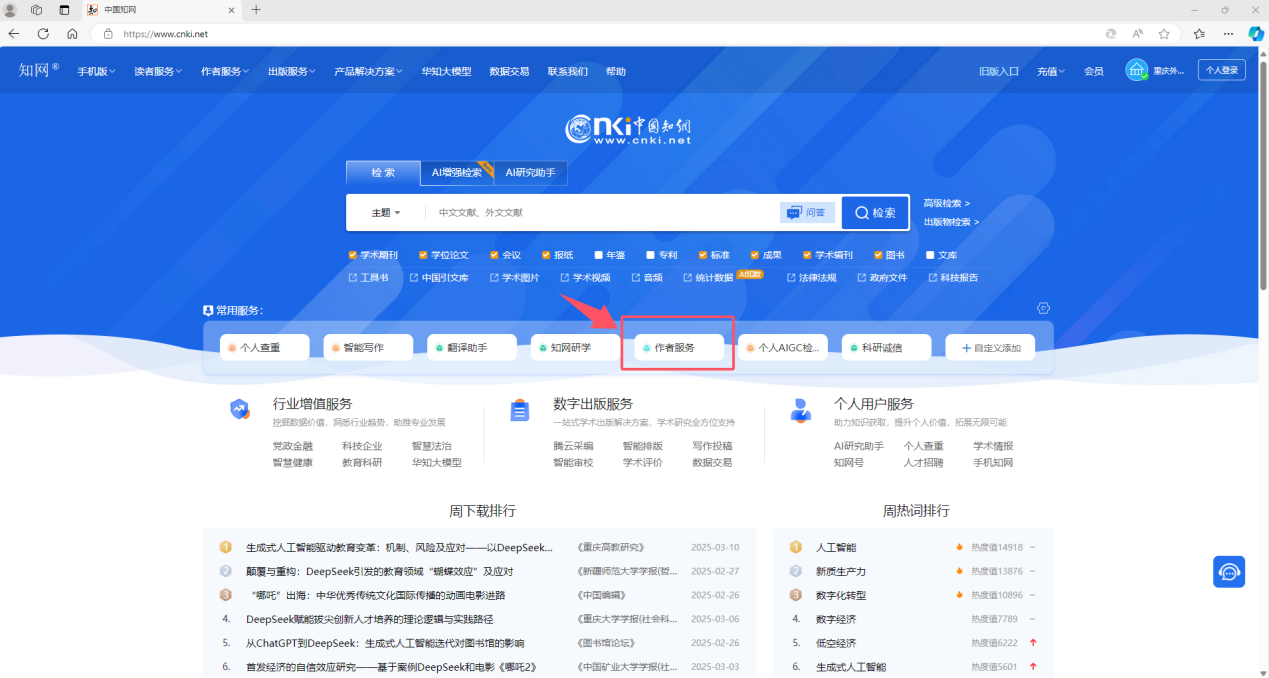Click the customer service headset icon
Viewport: 1269px width, 678px height.
(1229, 572)
